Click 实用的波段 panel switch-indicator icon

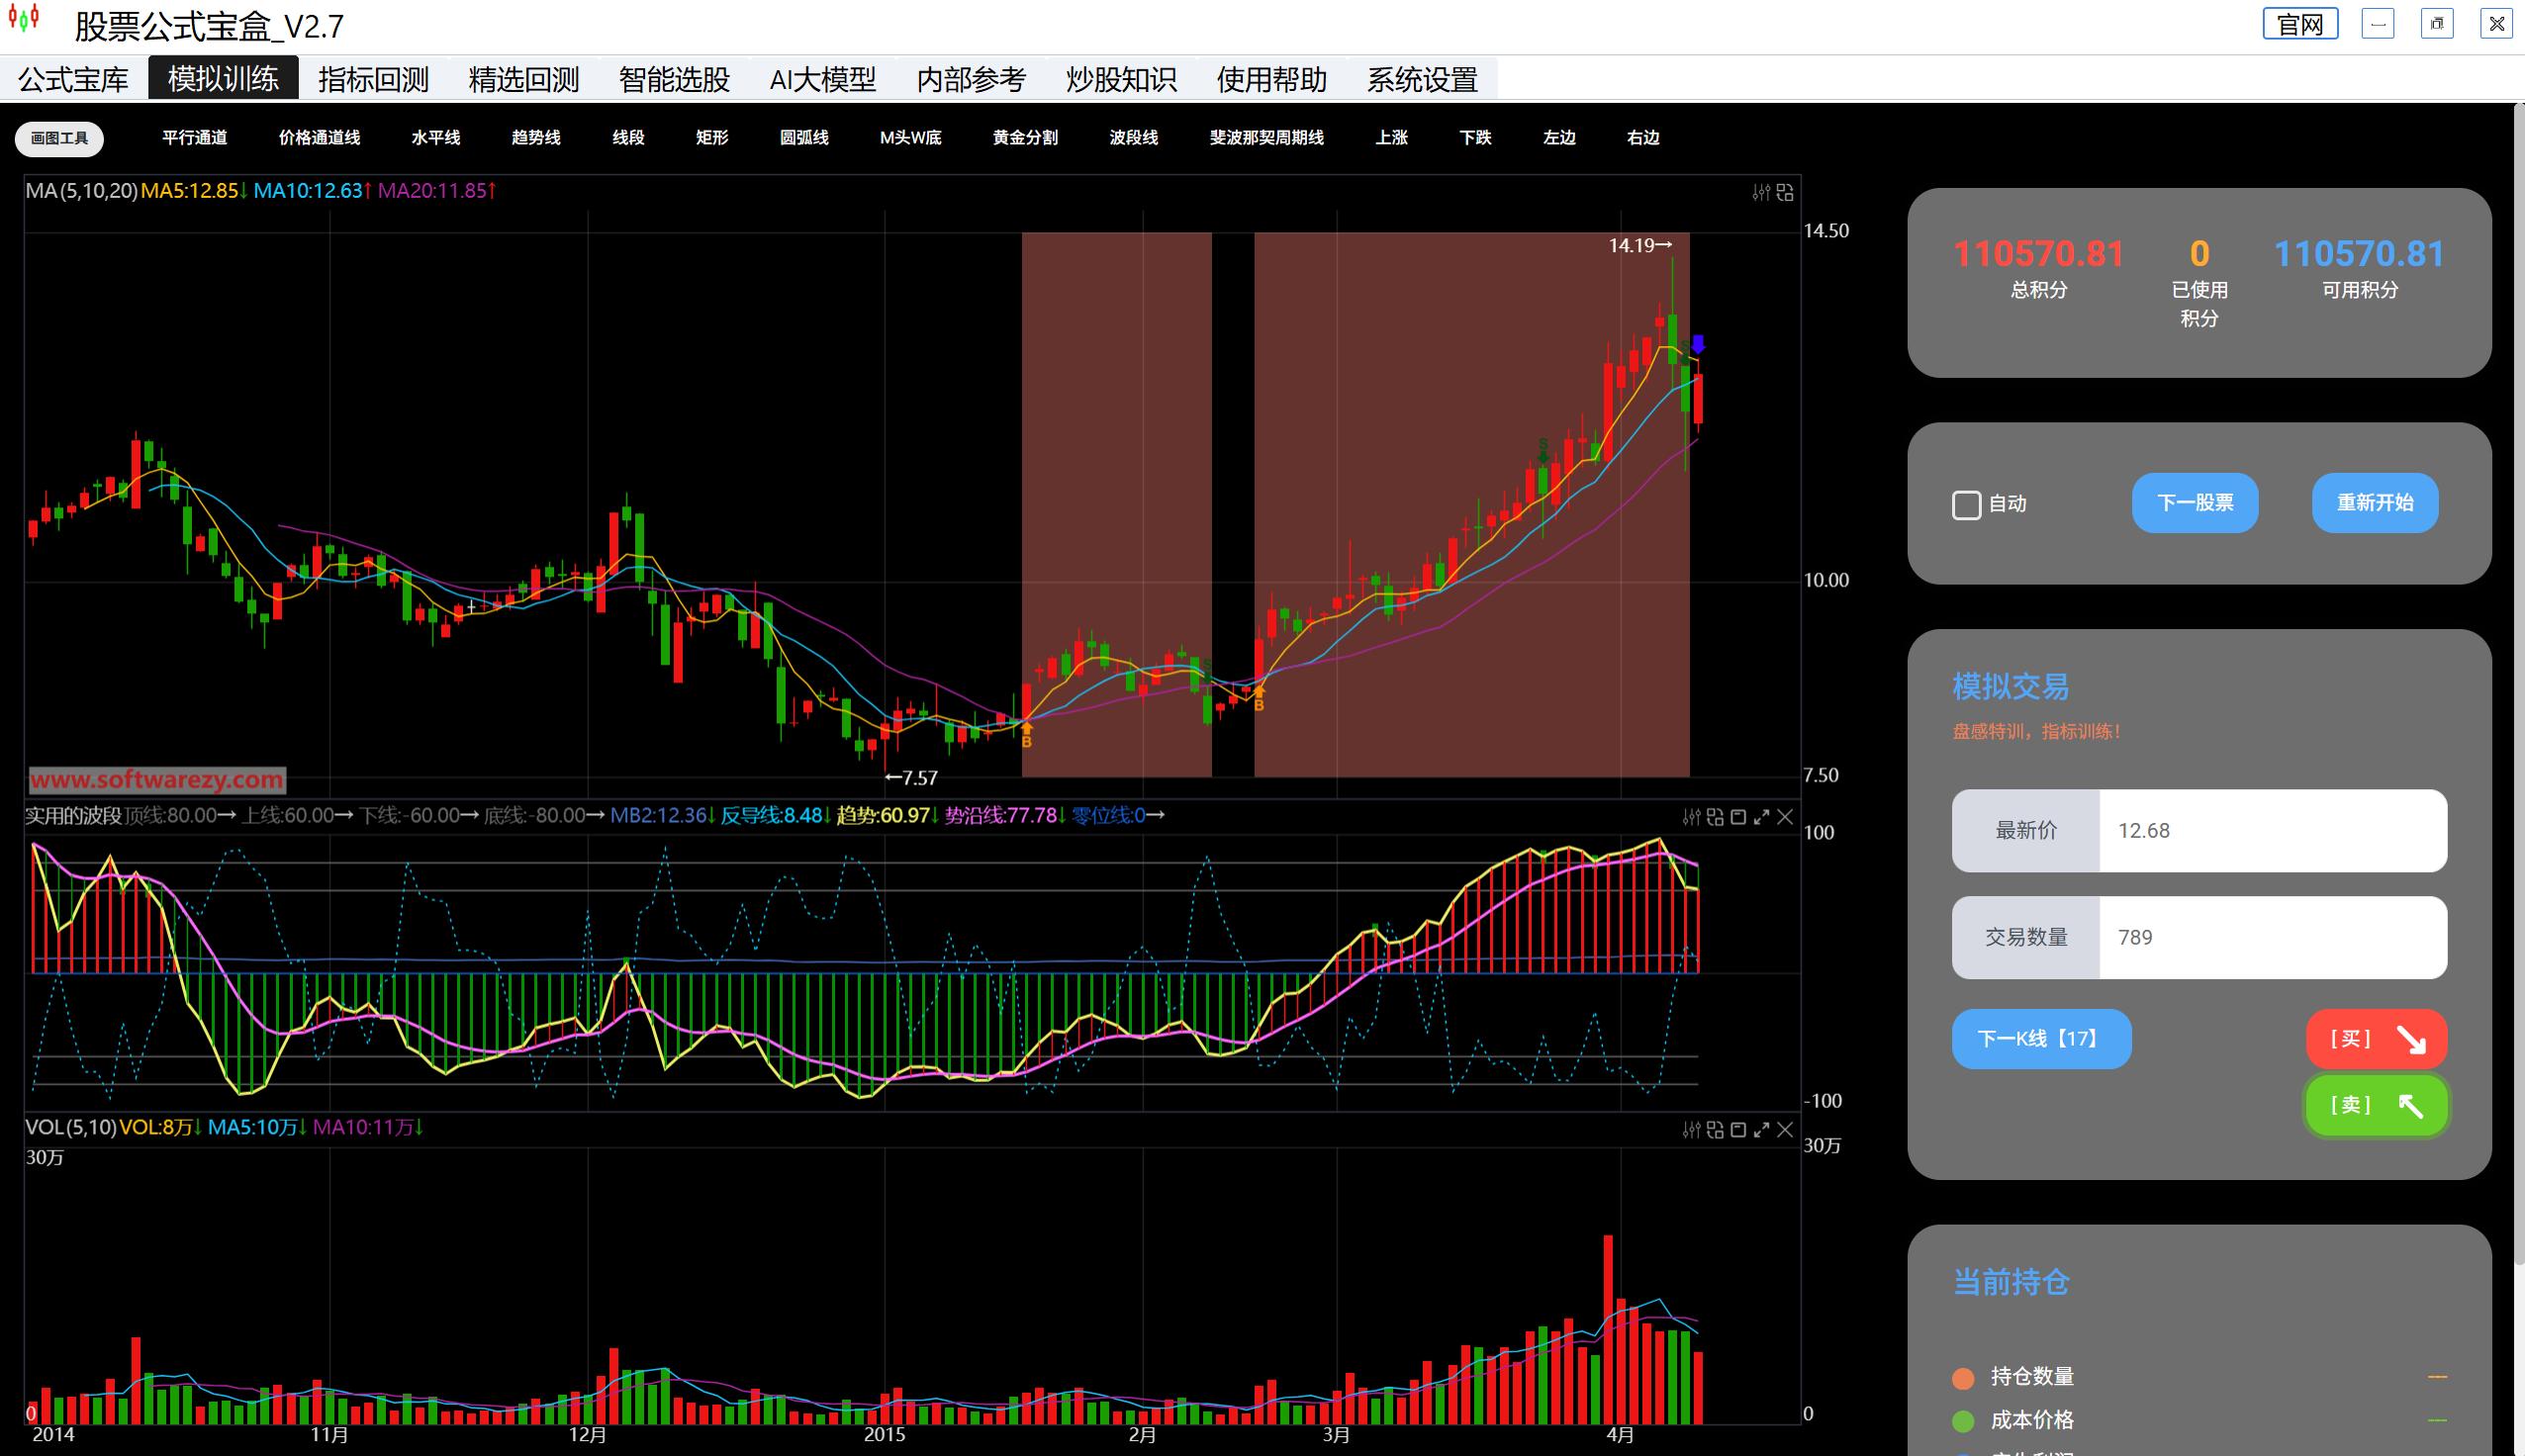click(1715, 817)
